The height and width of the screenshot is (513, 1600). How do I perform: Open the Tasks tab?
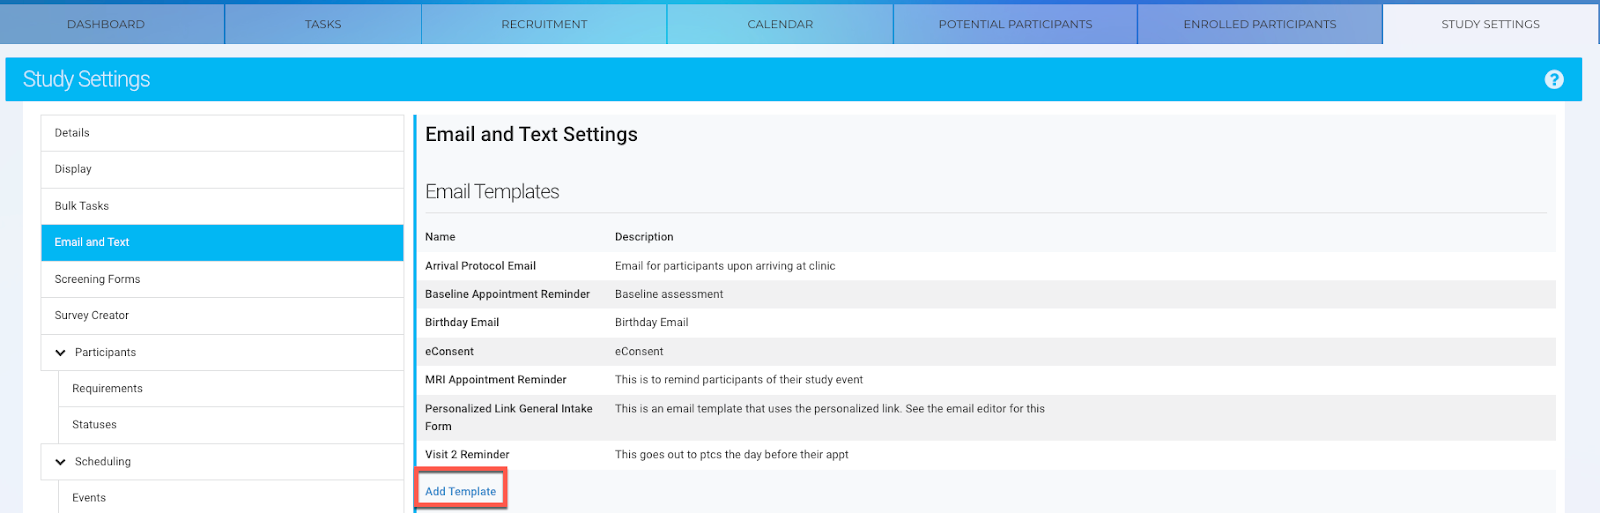tap(323, 24)
